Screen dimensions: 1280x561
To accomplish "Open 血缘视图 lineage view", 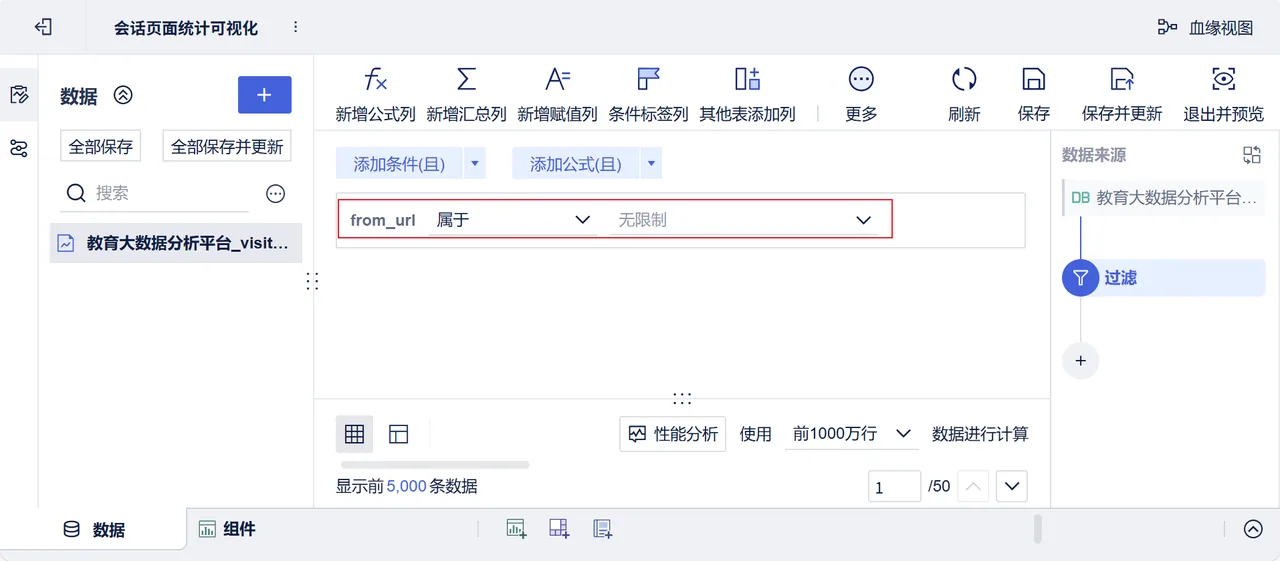I will coord(1205,28).
